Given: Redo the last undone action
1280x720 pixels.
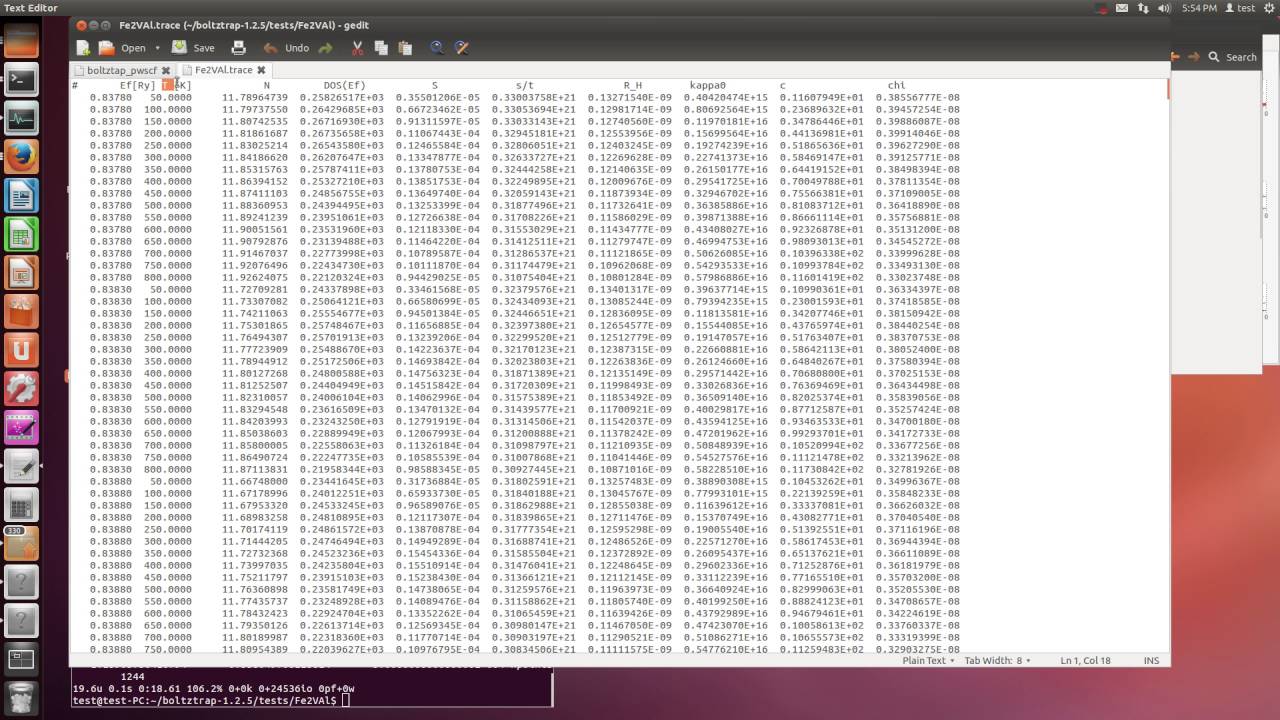Looking at the screenshot, I should tap(325, 47).
